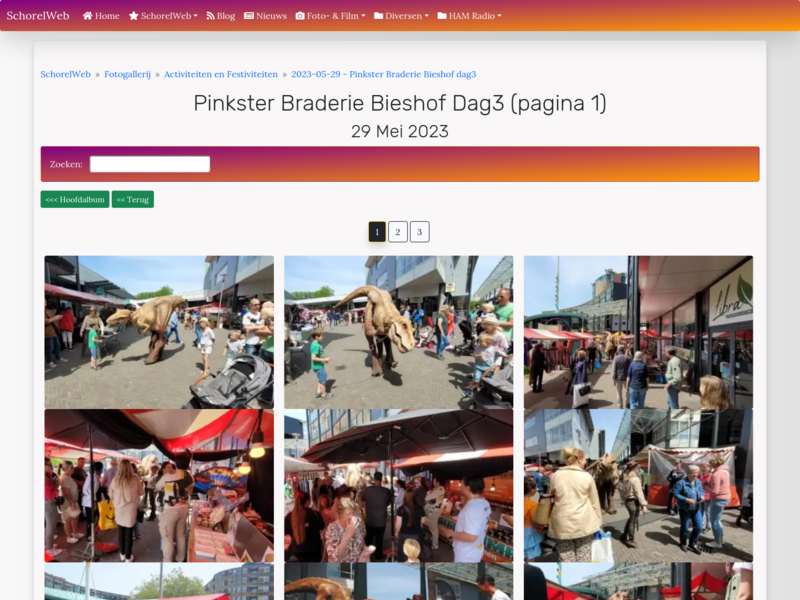The height and width of the screenshot is (600, 800).
Task: Open photo of dinosaur walking beside gray stroller
Action: 159,332
